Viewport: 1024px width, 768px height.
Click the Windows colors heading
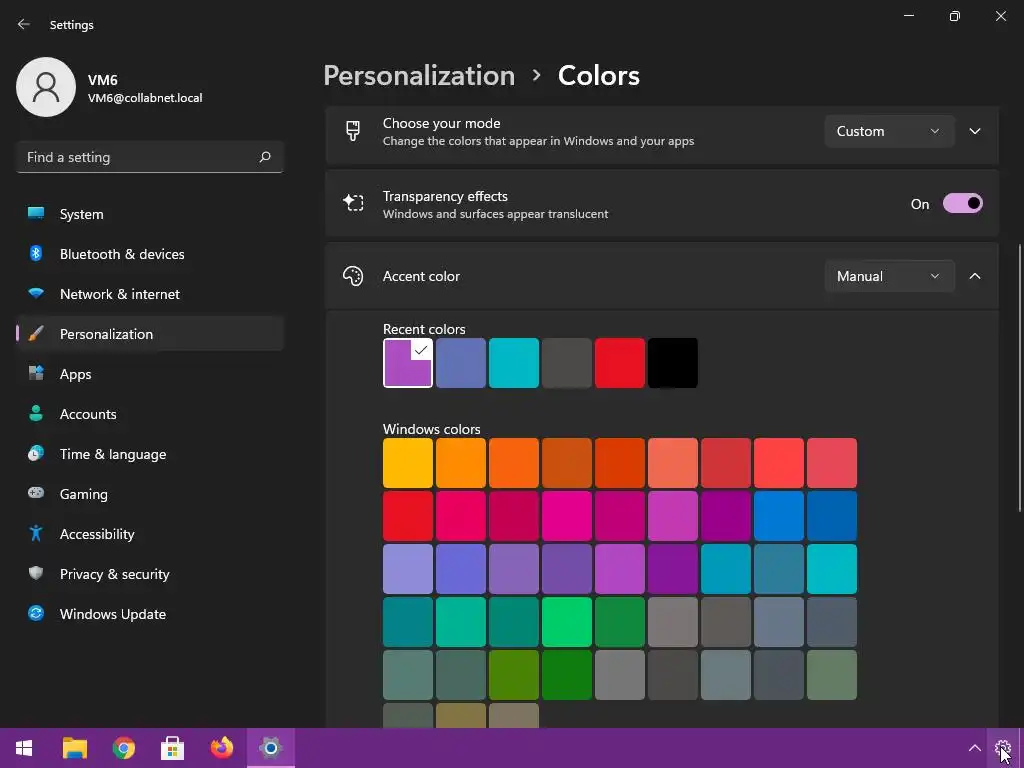(x=431, y=429)
